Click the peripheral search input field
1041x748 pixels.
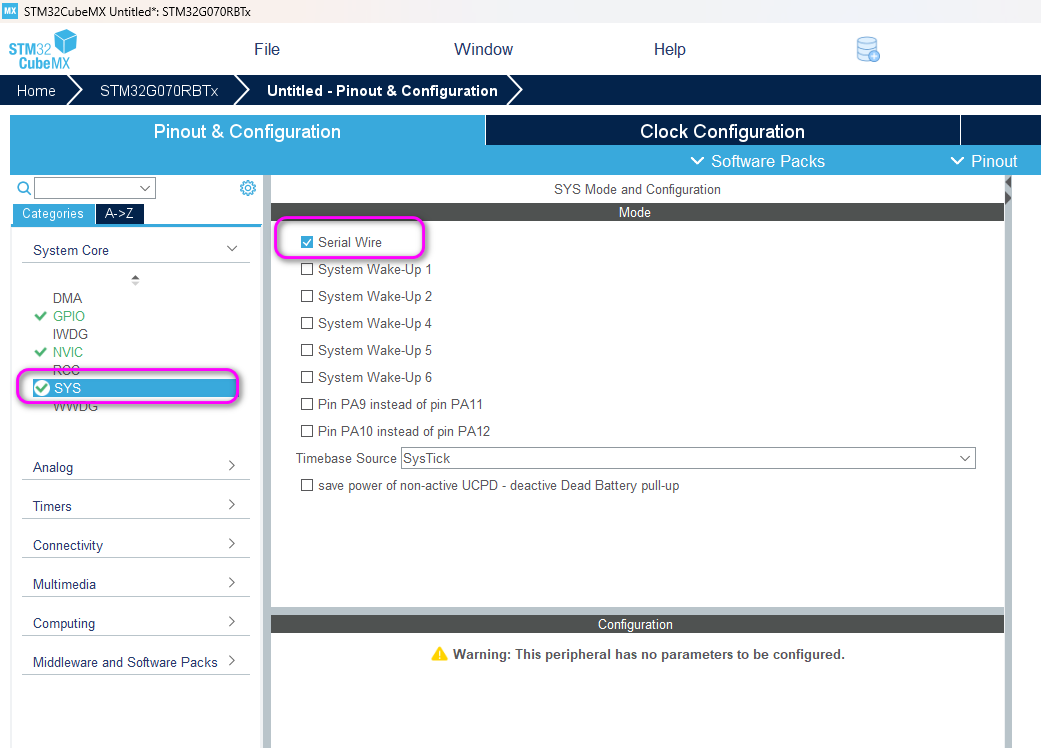[x=95, y=188]
